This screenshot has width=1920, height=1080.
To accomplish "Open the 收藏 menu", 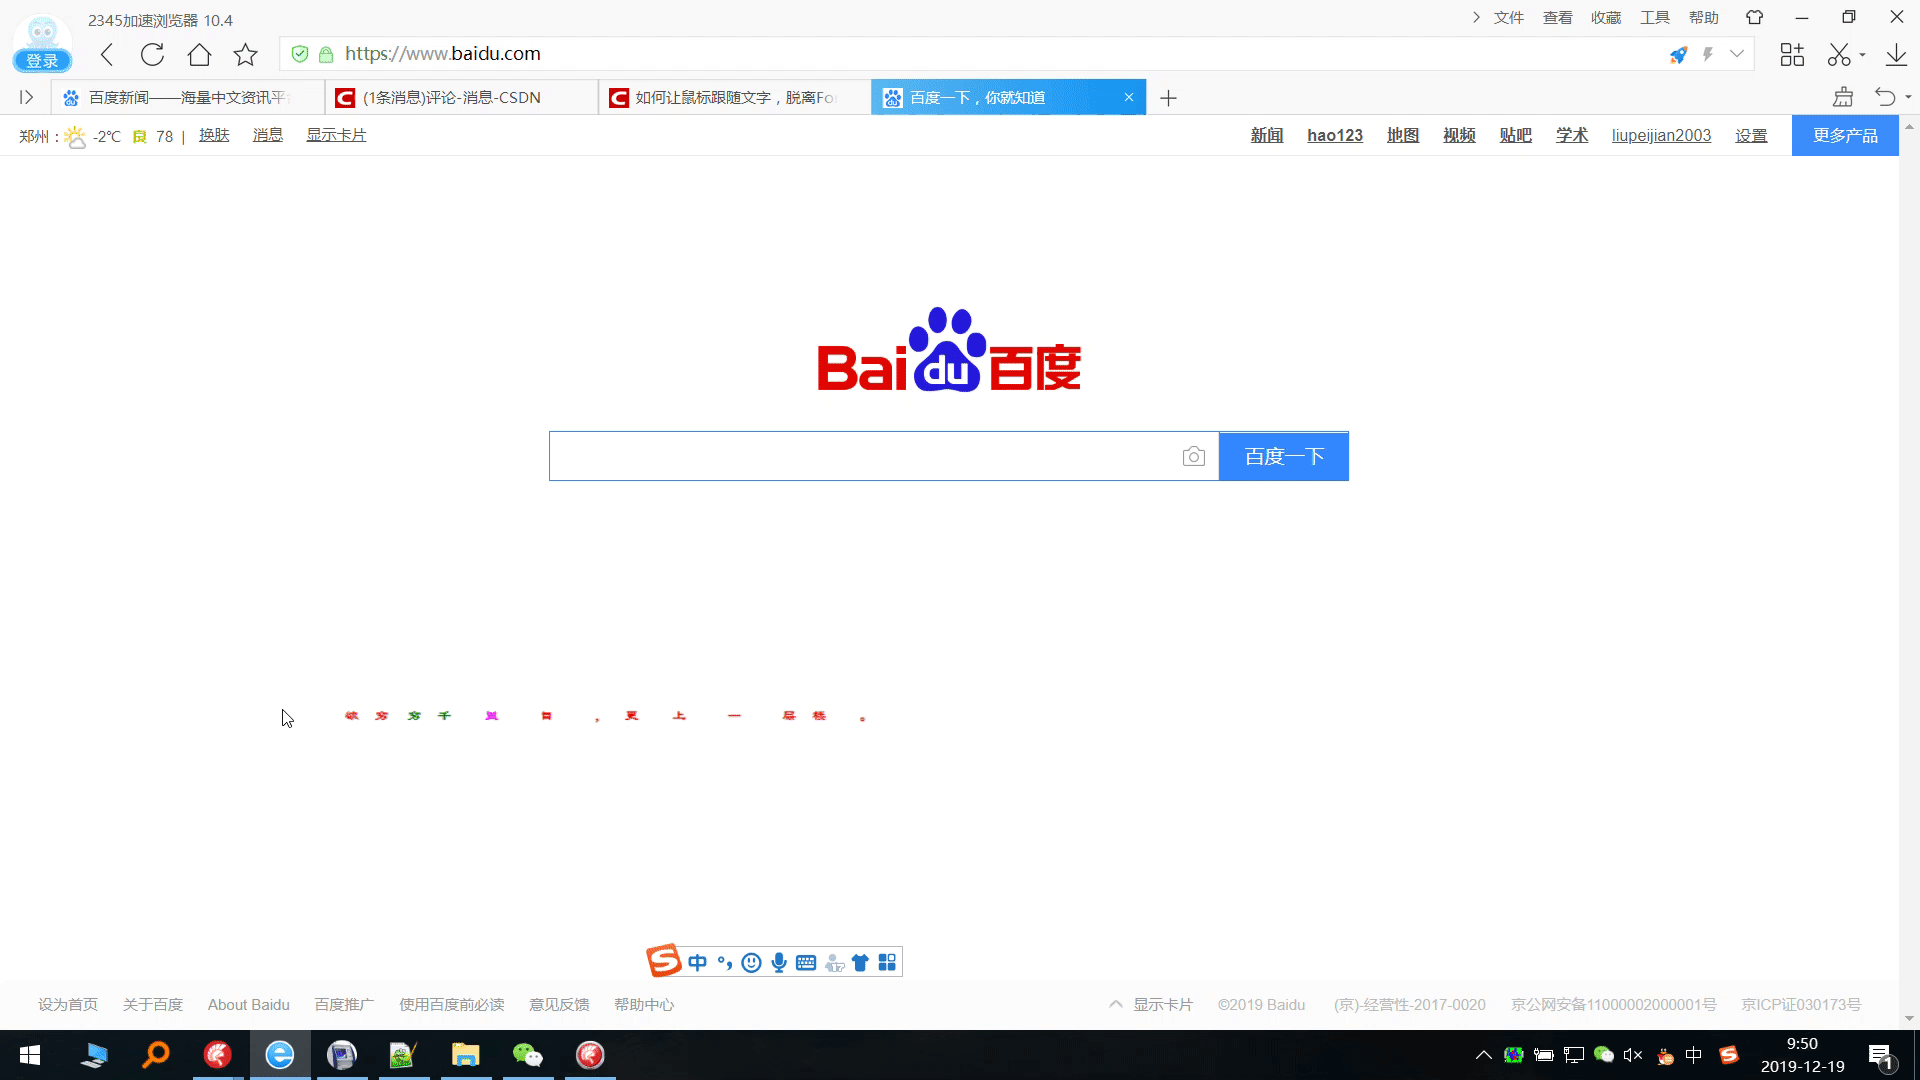I will tap(1606, 18).
